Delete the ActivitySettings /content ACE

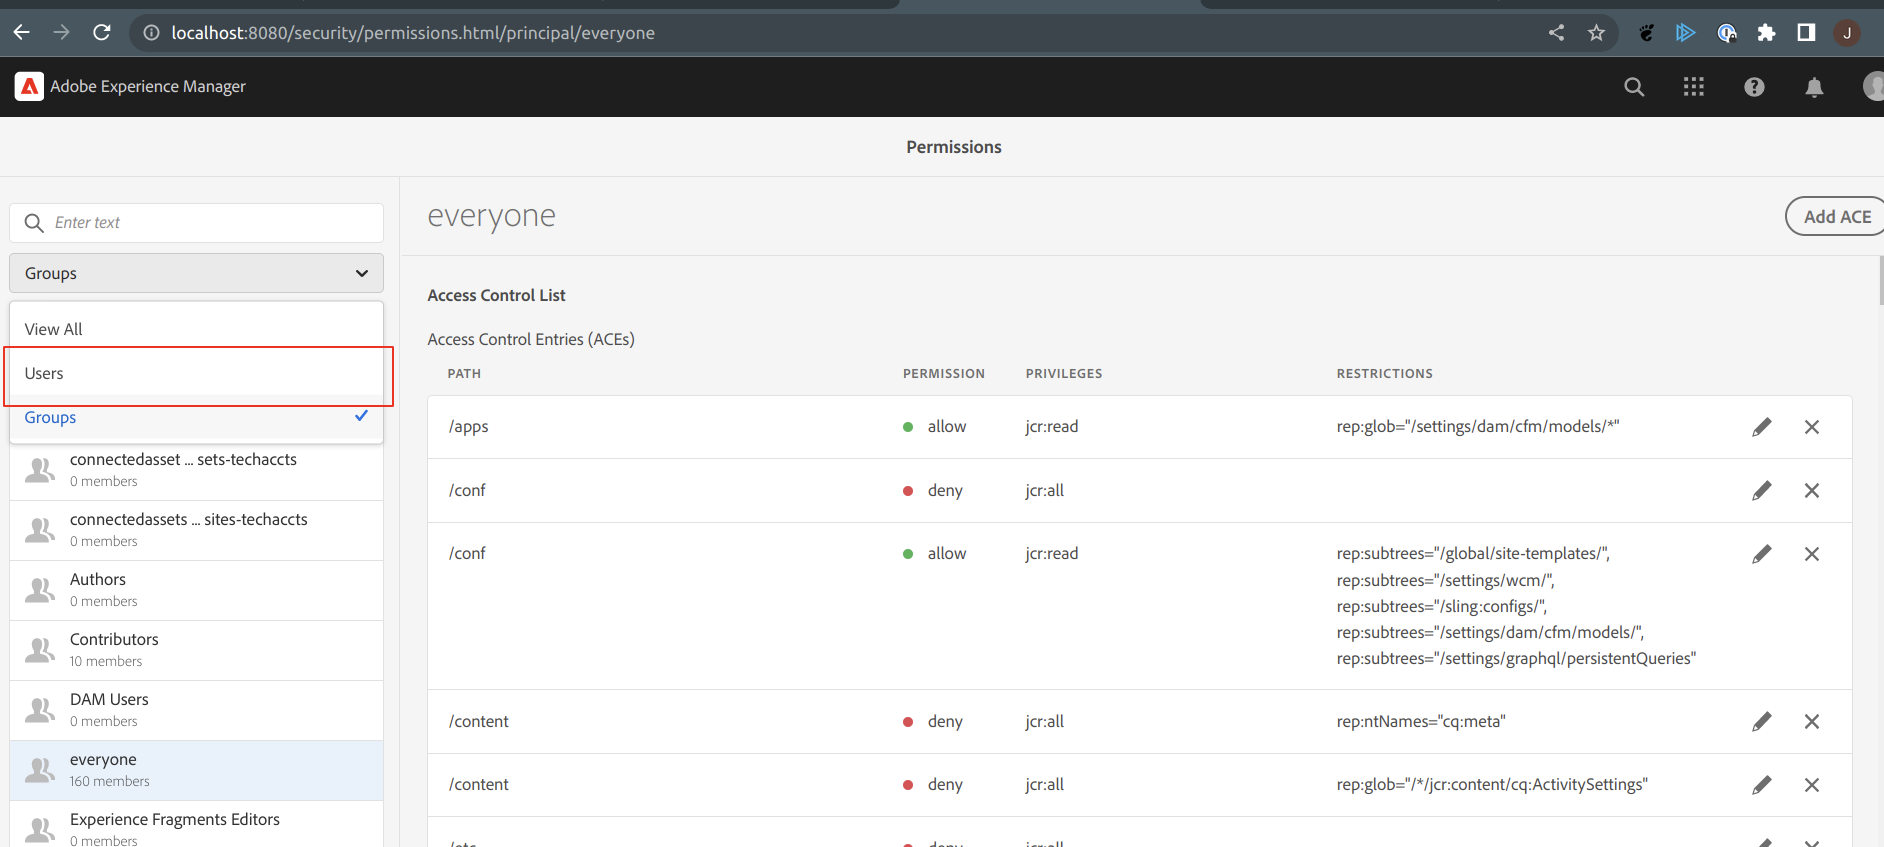(x=1811, y=785)
